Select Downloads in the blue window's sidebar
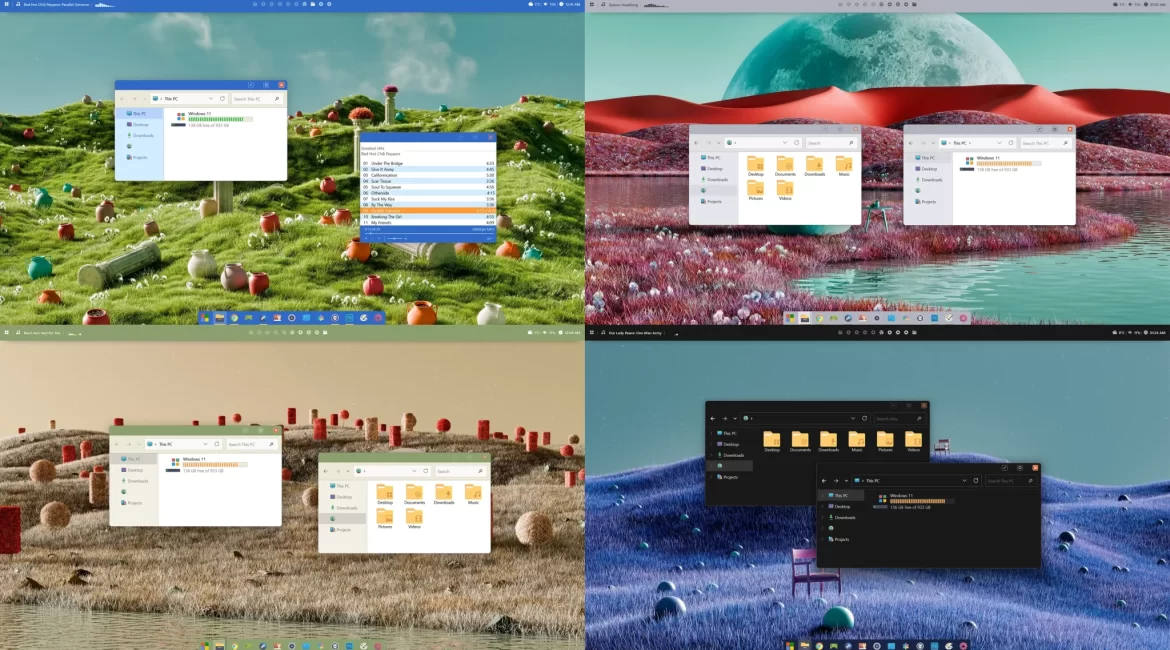1170x650 pixels. tap(143, 135)
